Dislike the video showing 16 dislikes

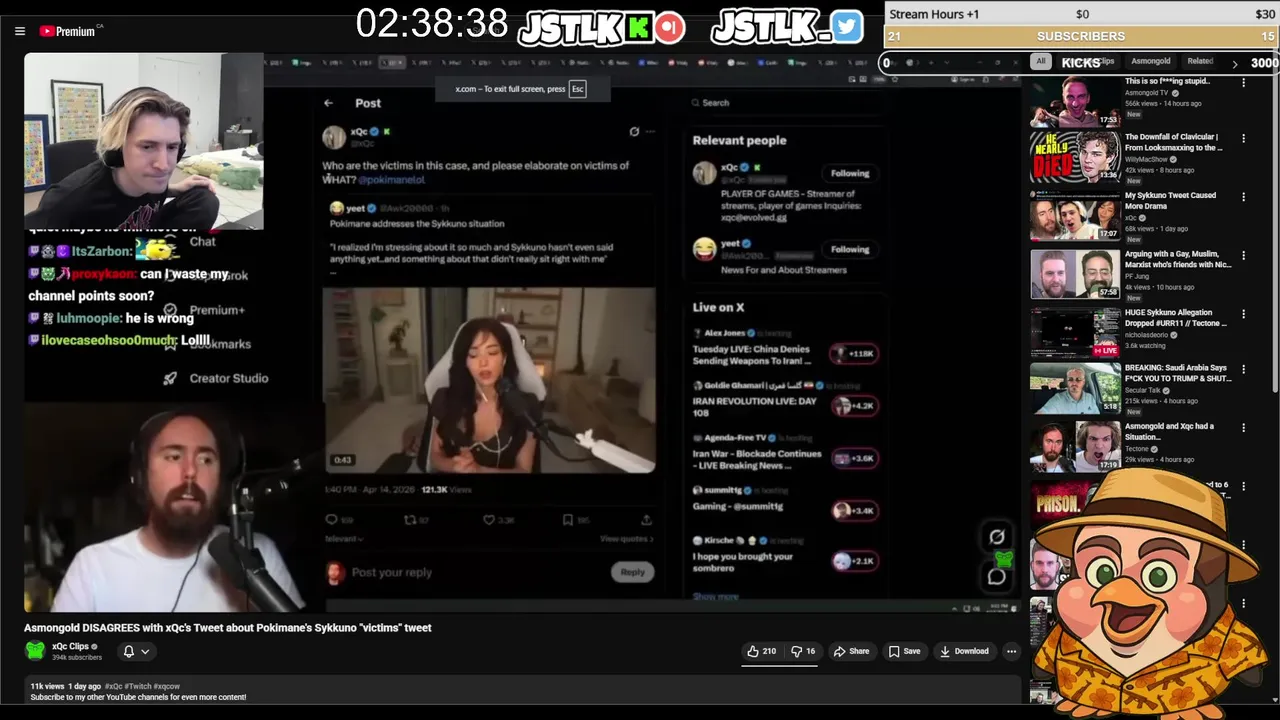point(803,651)
